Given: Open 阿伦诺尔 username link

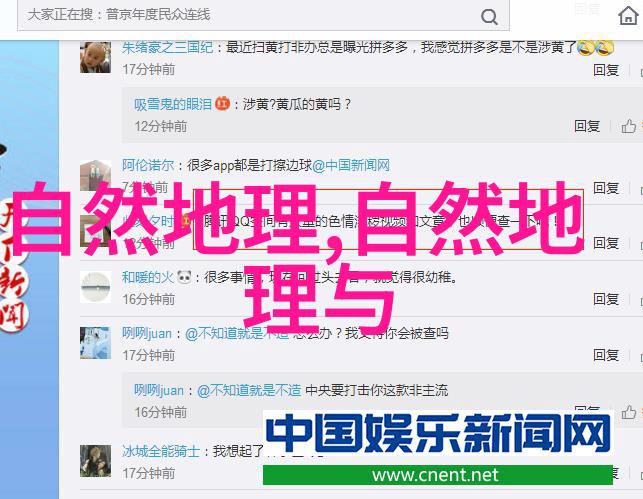Looking at the screenshot, I should click(148, 165).
